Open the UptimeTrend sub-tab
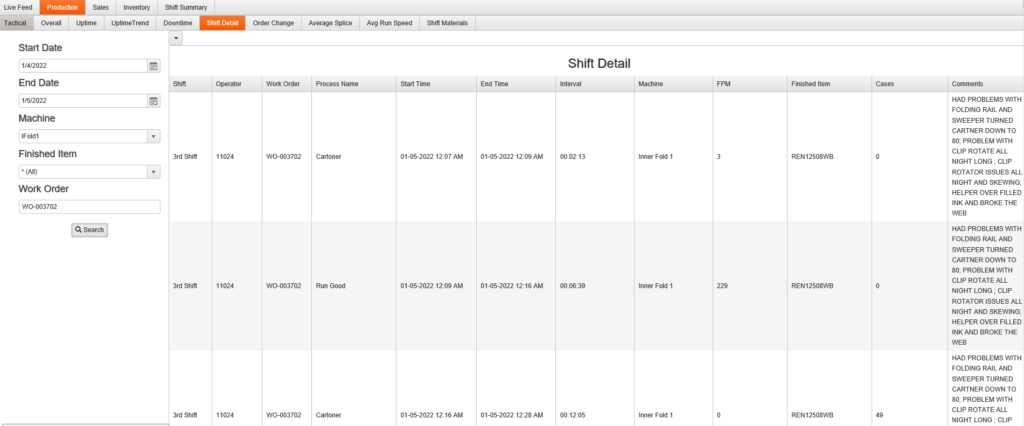The width and height of the screenshot is (1024, 426). pyautogui.click(x=130, y=23)
